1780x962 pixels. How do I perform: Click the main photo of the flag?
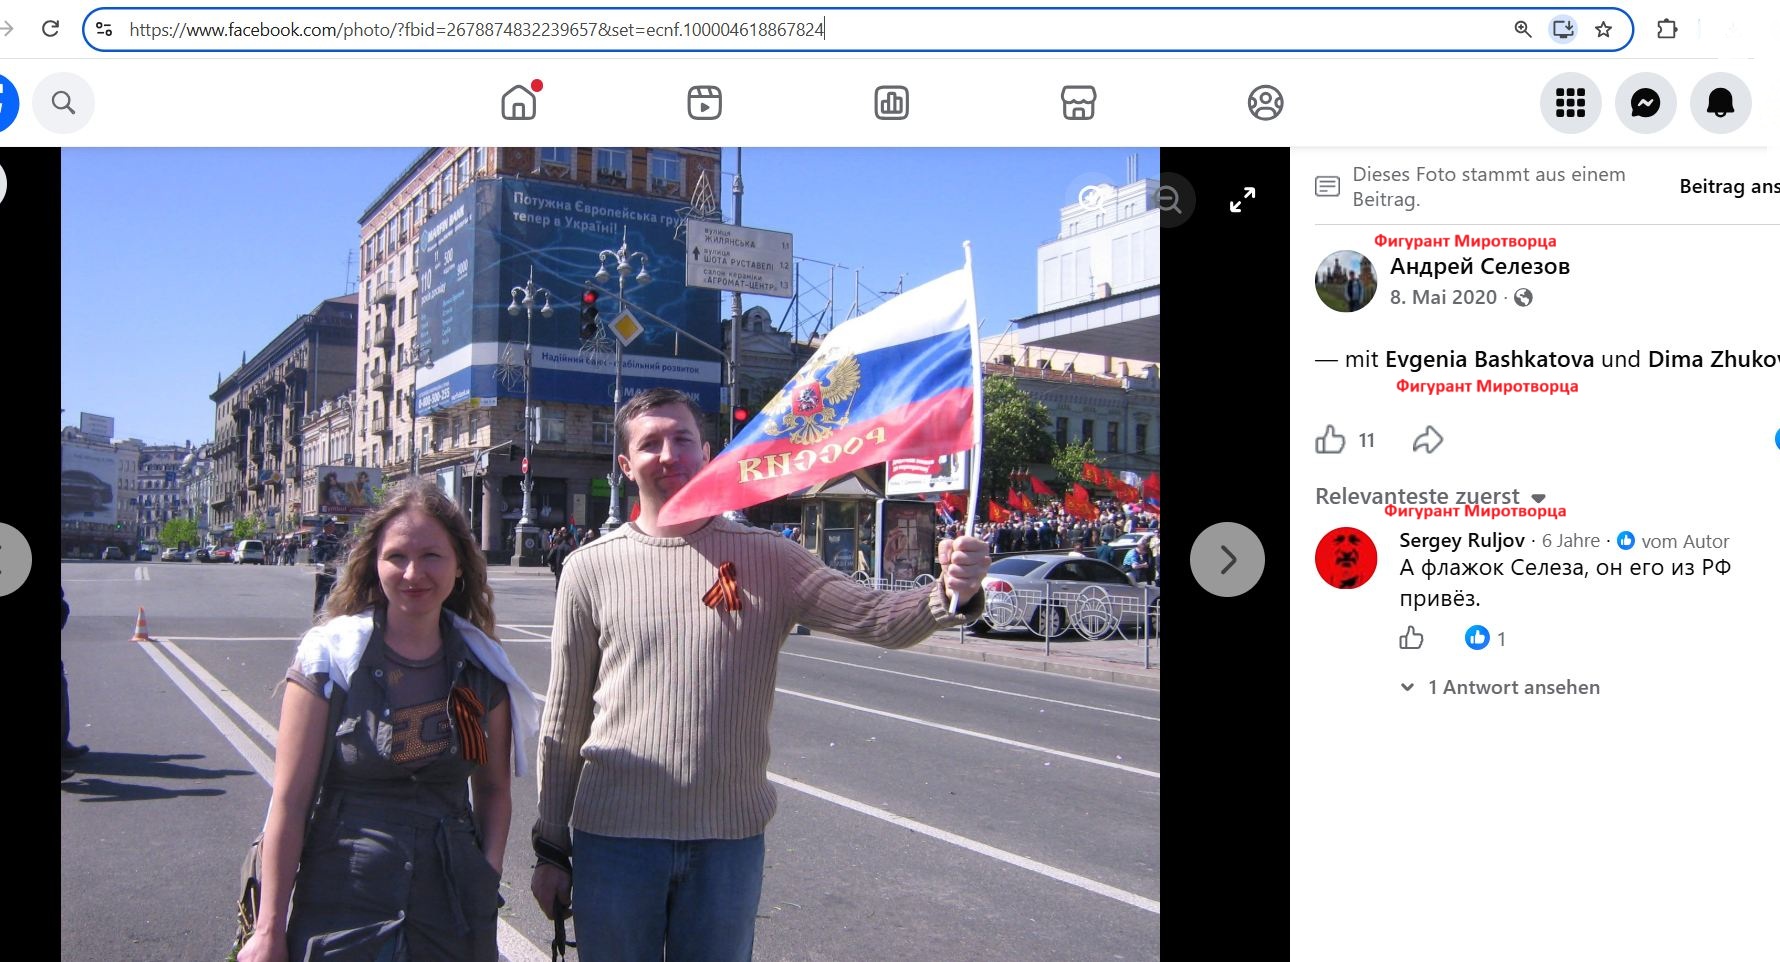(x=610, y=554)
